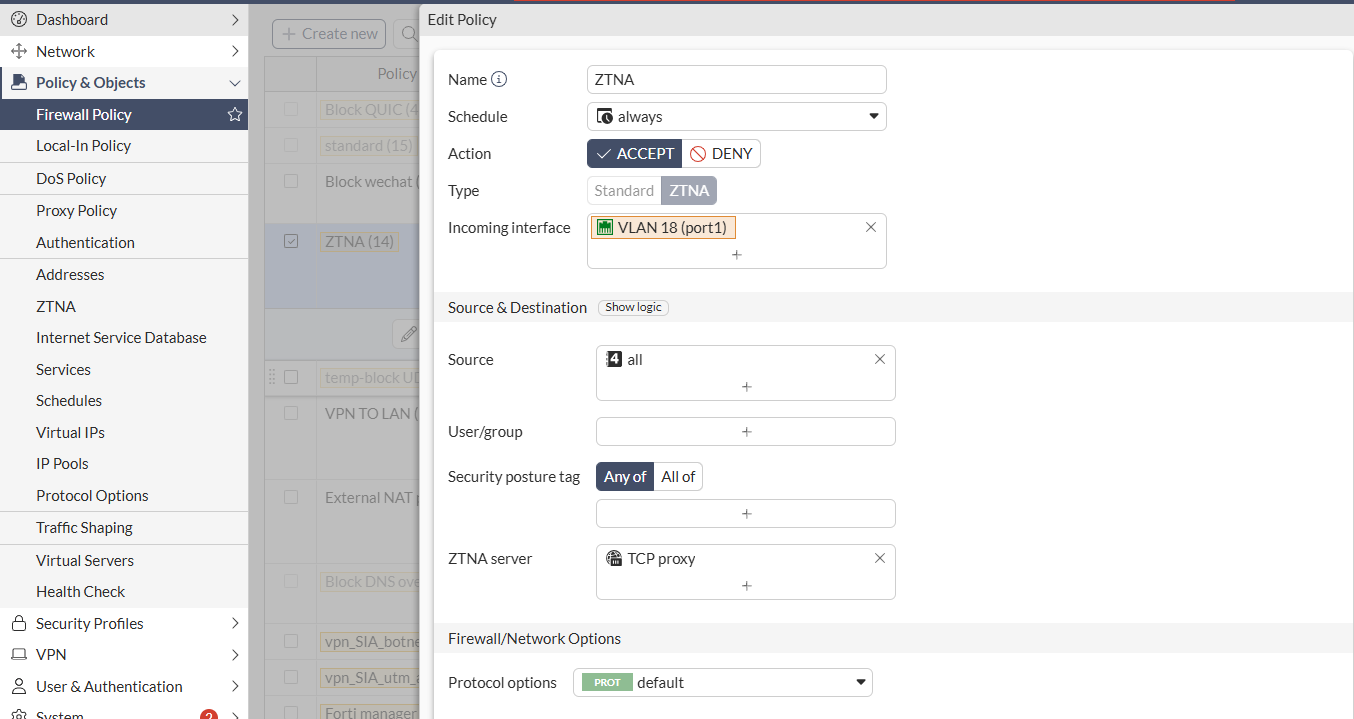1354x719 pixels.
Task: Expand the User & Authentication chevron
Action: [x=235, y=686]
